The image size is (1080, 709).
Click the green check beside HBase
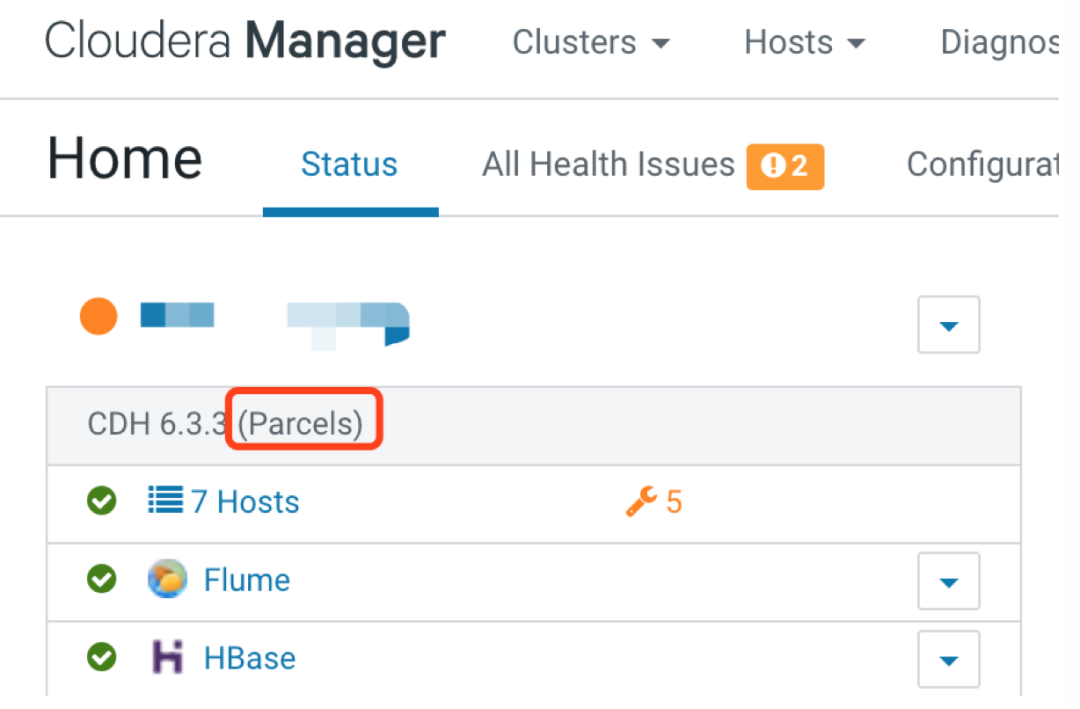101,657
